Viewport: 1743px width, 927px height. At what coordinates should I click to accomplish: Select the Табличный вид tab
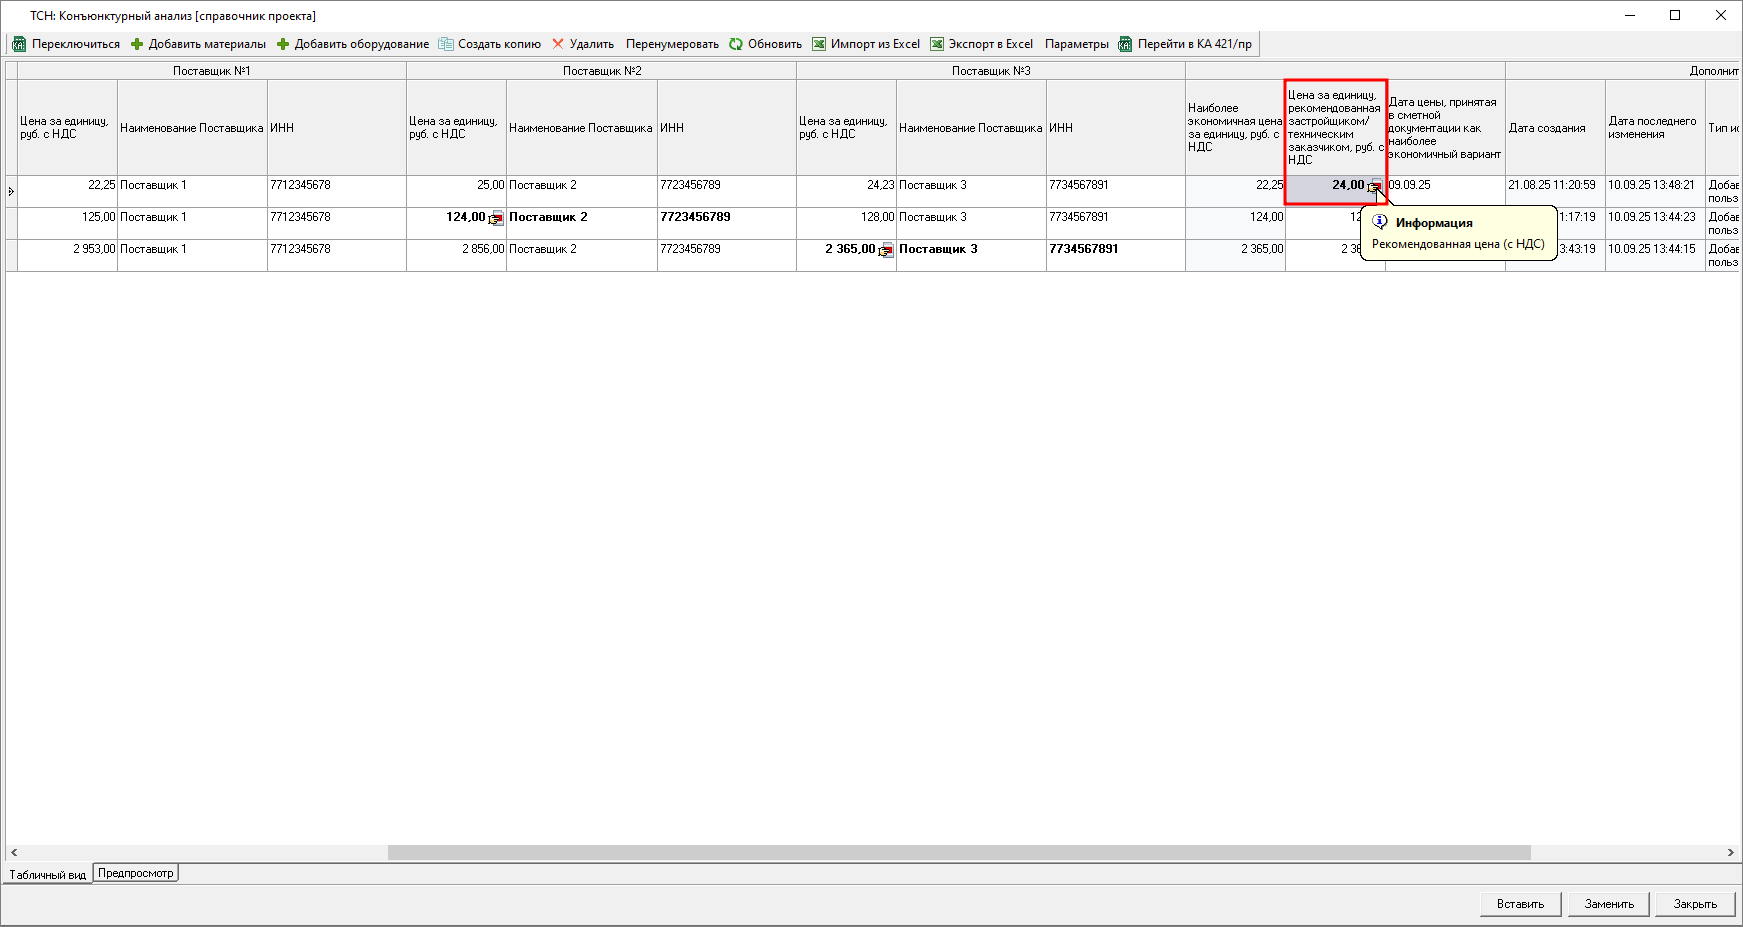(47, 874)
